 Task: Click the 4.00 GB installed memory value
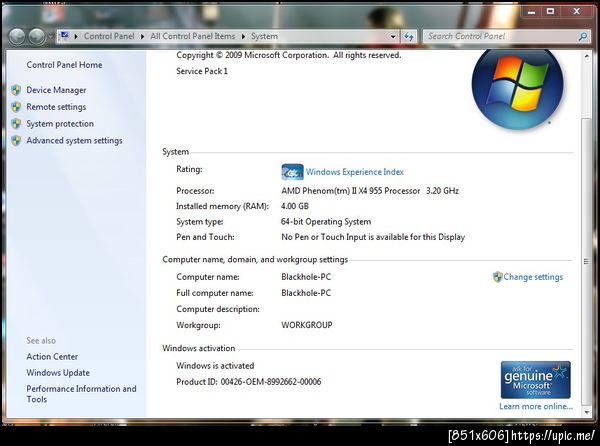pyautogui.click(x=295, y=207)
